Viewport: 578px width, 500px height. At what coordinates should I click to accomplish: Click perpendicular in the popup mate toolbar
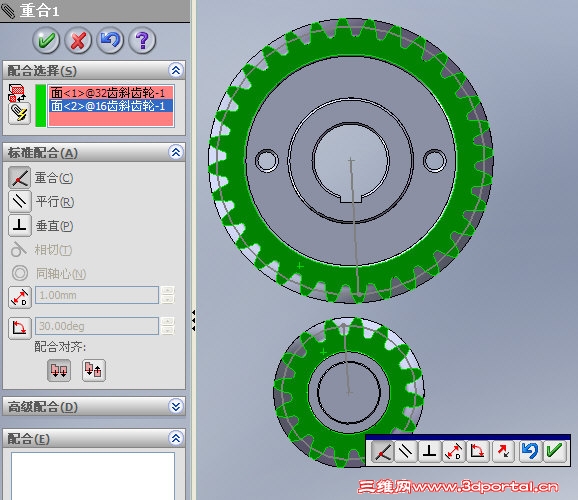(429, 451)
